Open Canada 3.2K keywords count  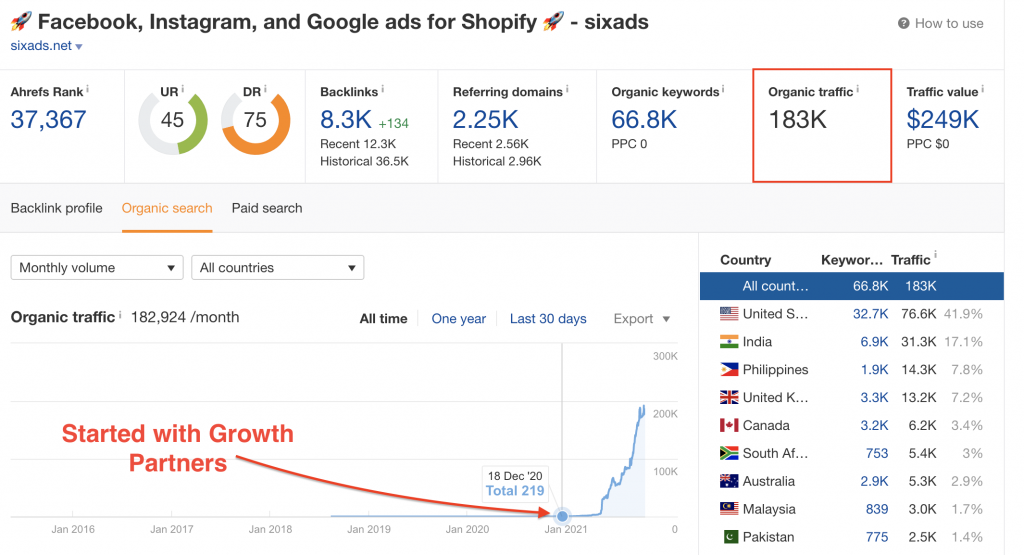tap(874, 426)
